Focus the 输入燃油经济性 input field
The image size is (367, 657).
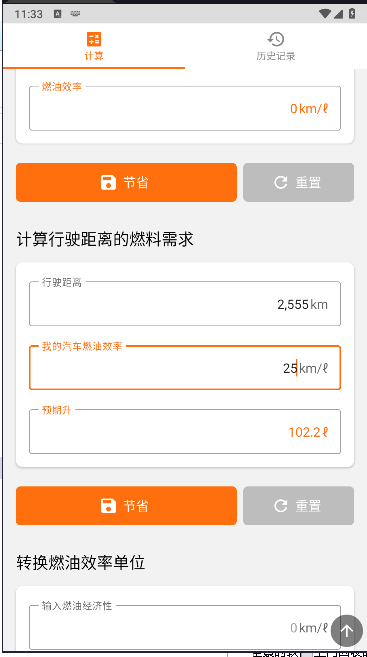[x=185, y=627]
